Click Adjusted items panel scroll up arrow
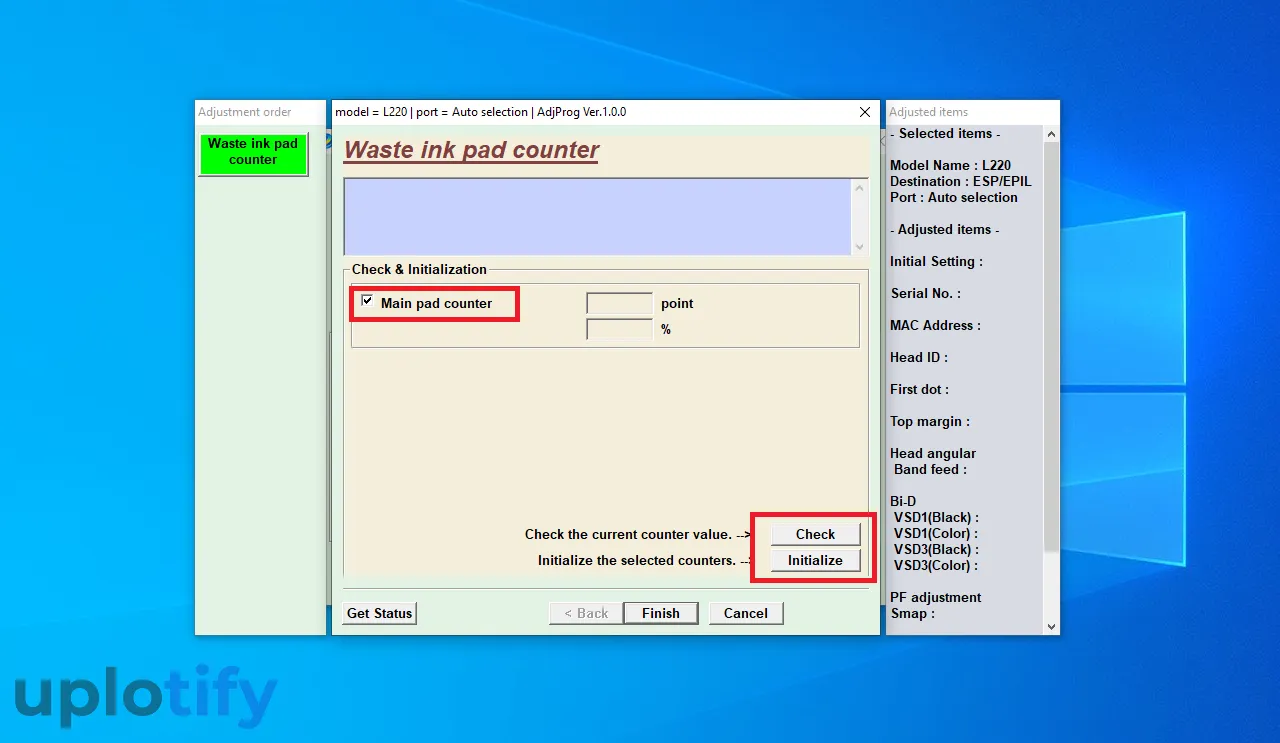The image size is (1280, 743). (1051, 134)
